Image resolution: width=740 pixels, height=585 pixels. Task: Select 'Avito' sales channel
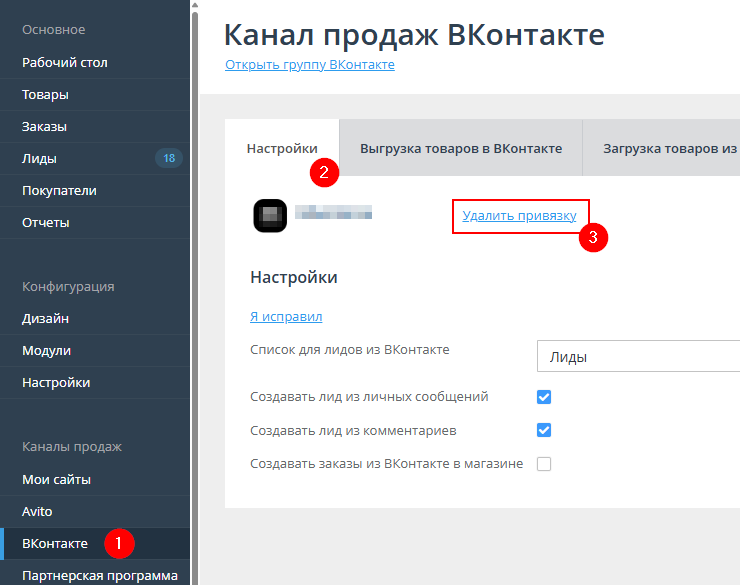coord(37,511)
